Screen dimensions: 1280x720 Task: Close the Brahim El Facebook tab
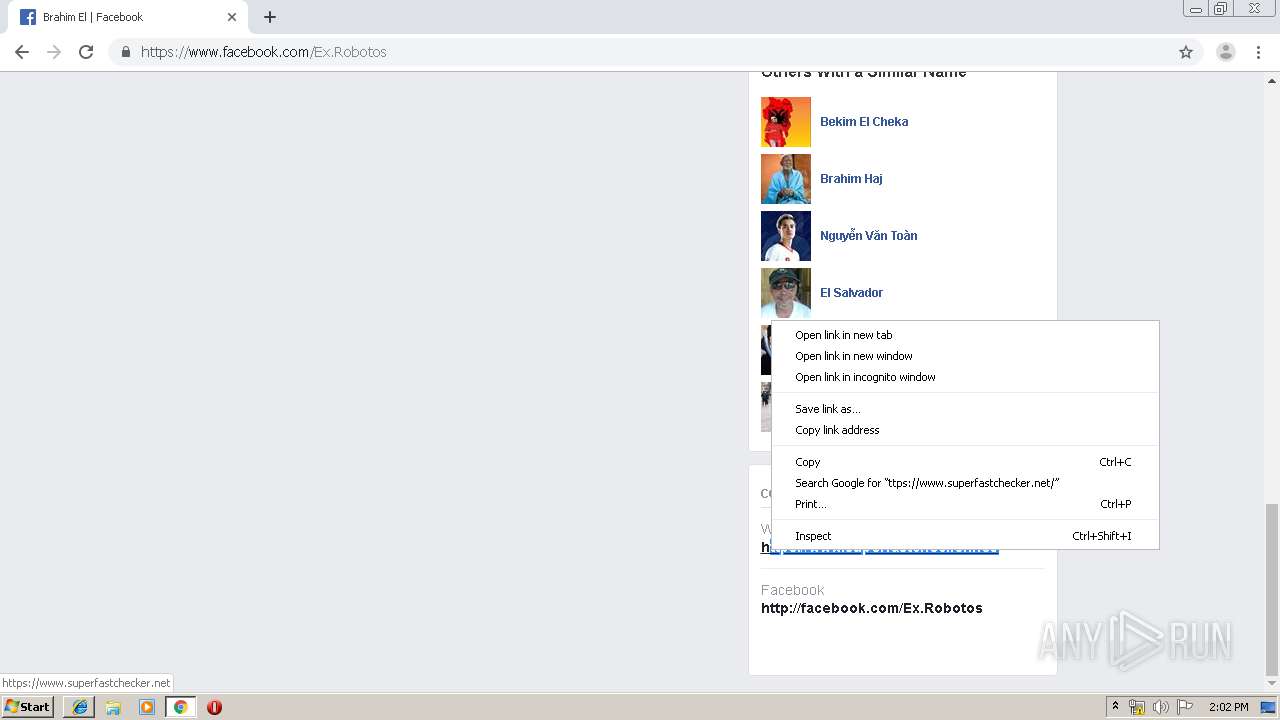point(232,17)
